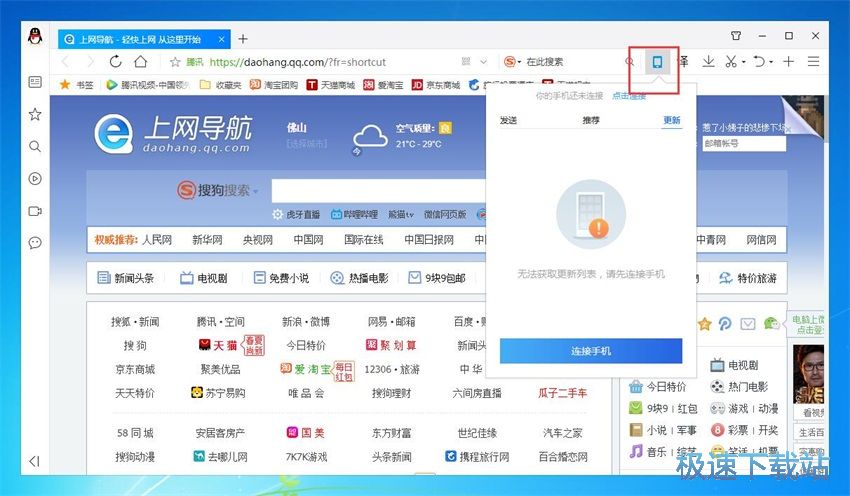The height and width of the screenshot is (496, 850).
Task: Select the 电视剧 tab
Action: pos(204,278)
